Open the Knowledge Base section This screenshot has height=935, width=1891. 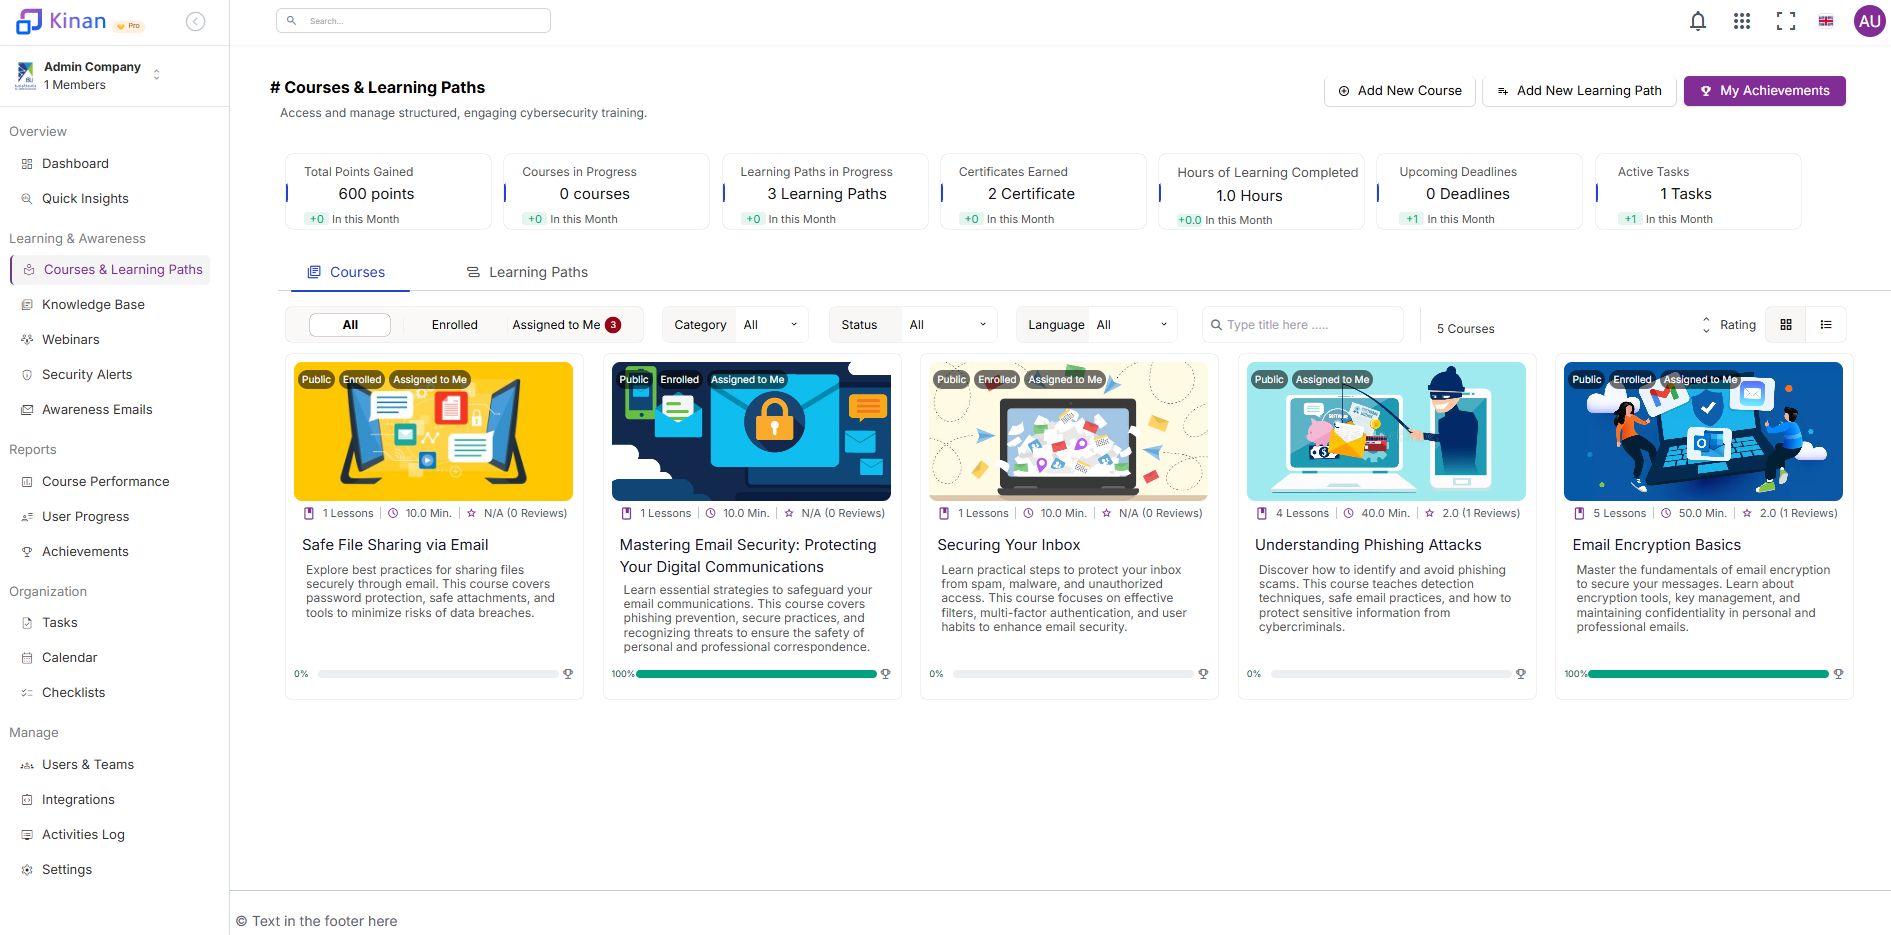coord(93,304)
